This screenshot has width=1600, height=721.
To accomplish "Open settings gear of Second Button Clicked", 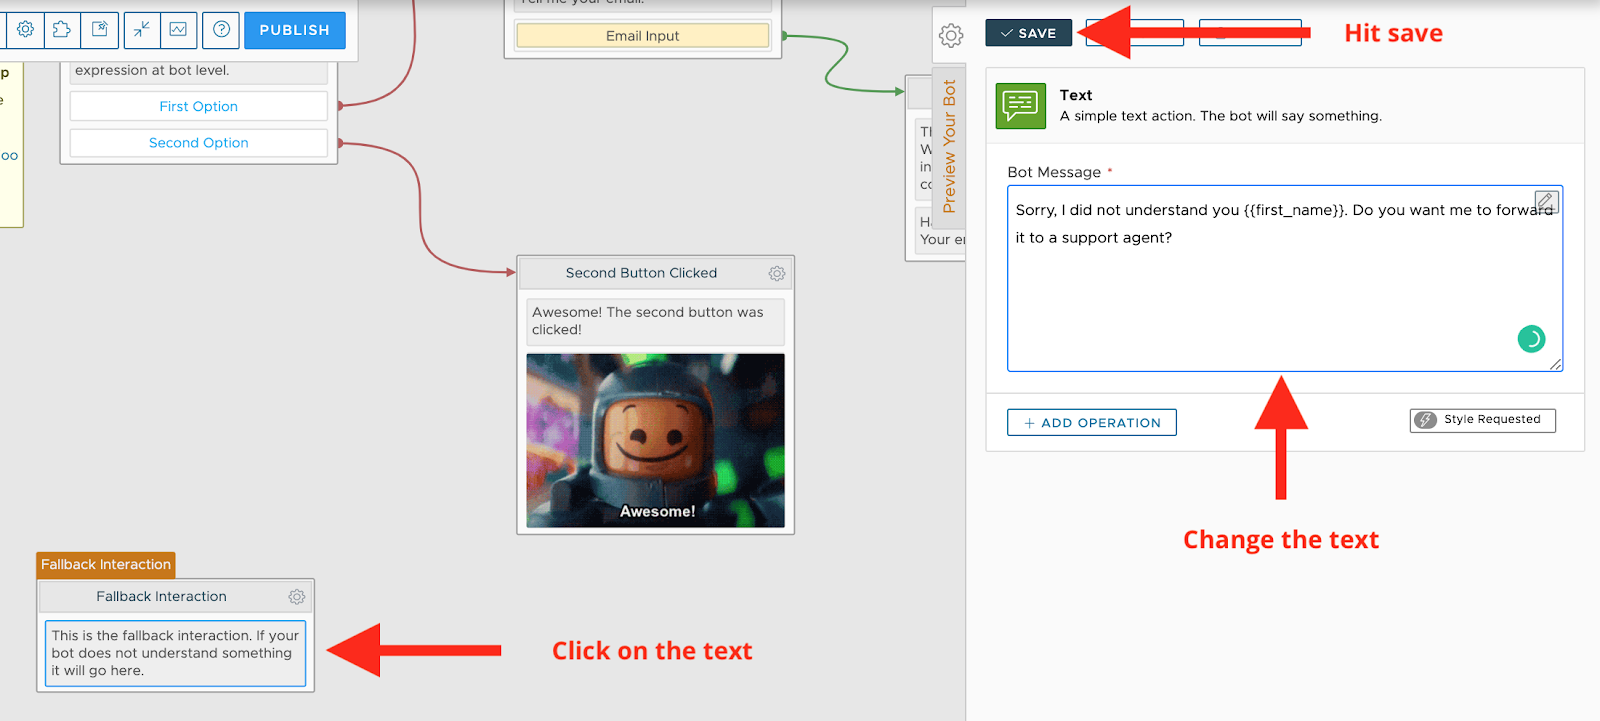I will [x=777, y=273].
